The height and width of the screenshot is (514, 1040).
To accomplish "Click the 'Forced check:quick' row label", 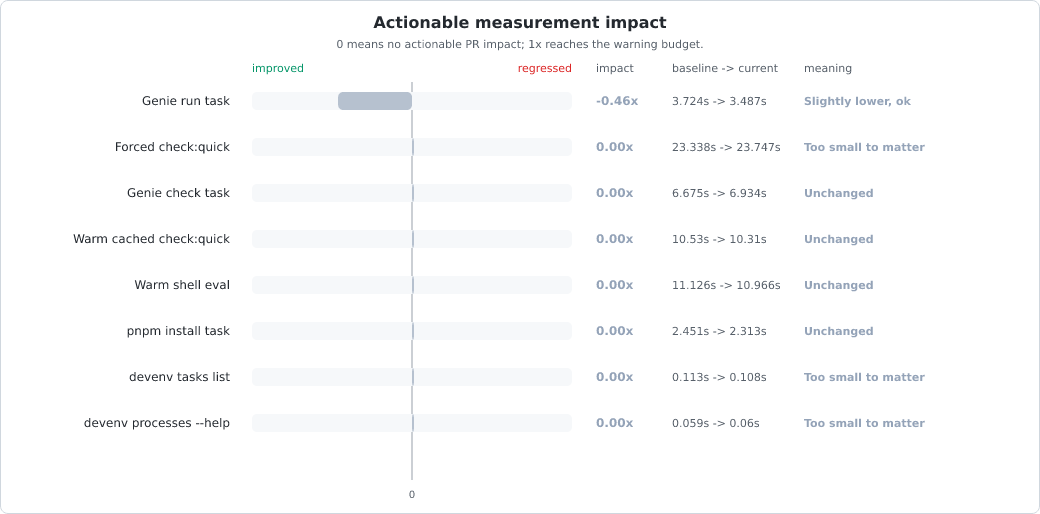I will click(172, 147).
